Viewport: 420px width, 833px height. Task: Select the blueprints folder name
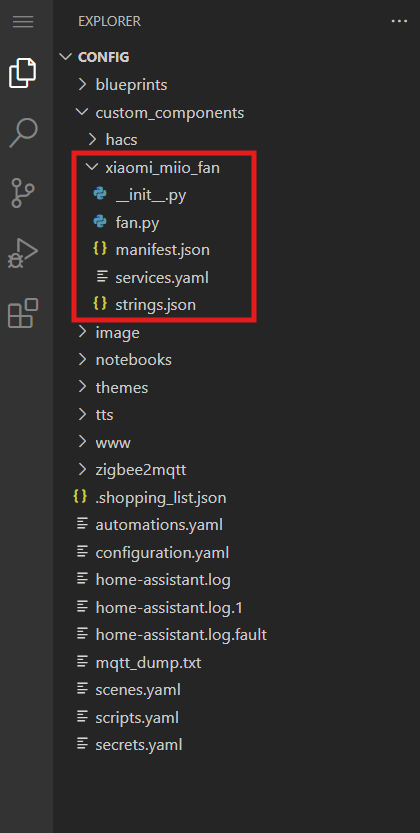131,84
